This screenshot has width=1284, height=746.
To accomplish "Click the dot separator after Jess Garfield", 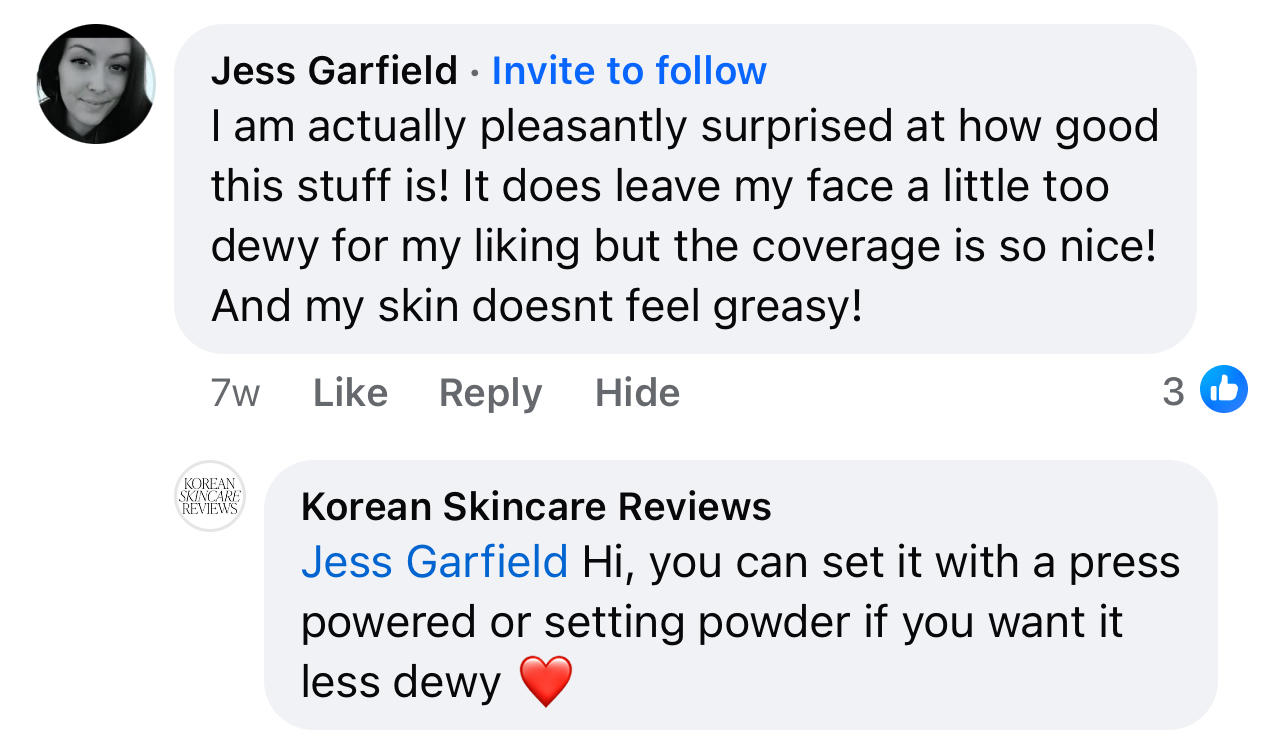I will (474, 73).
